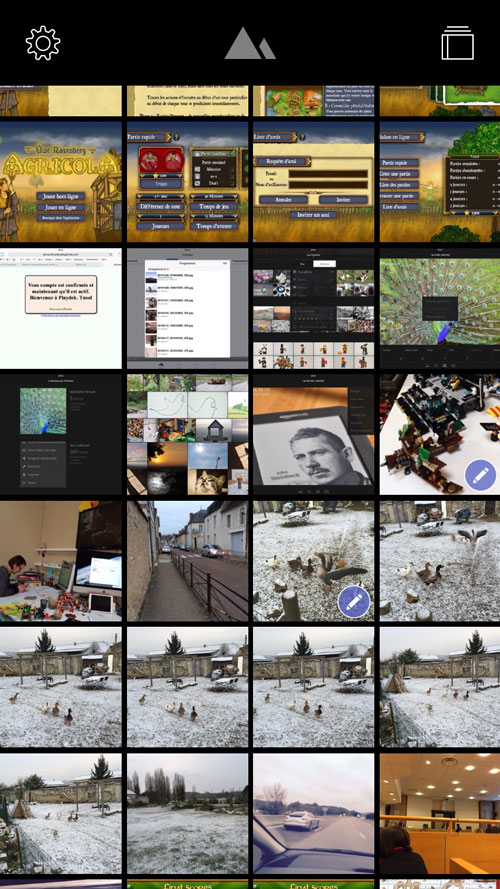Open the albums stack icon
The image size is (500, 889).
click(457, 43)
